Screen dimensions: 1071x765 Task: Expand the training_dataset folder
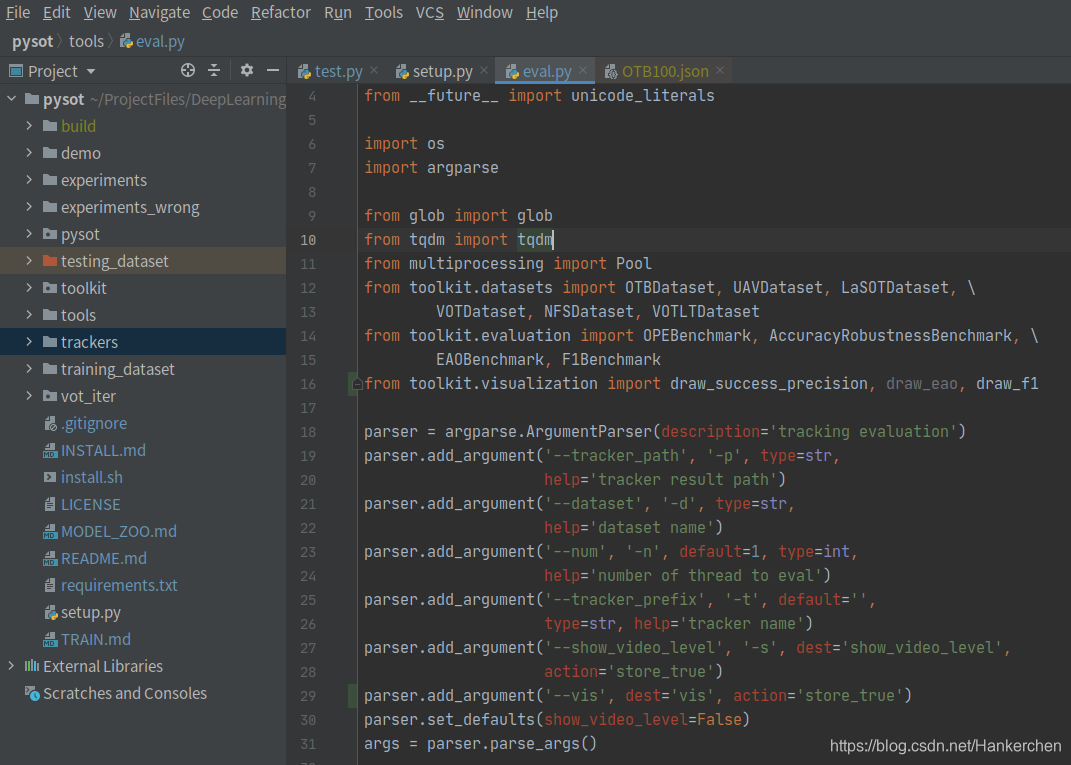[29, 369]
